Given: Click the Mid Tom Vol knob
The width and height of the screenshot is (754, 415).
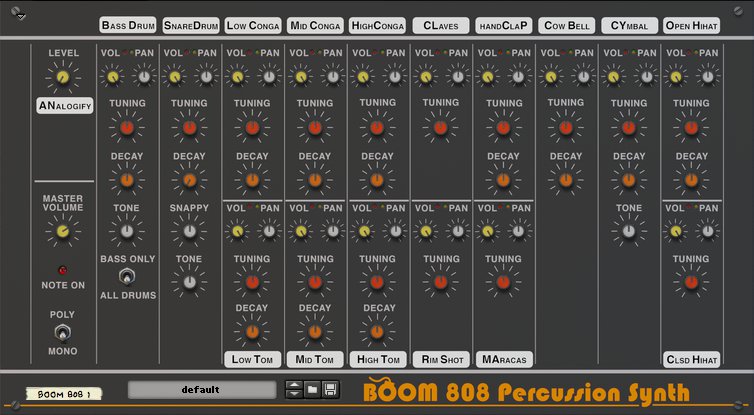Looking at the screenshot, I should (301, 231).
